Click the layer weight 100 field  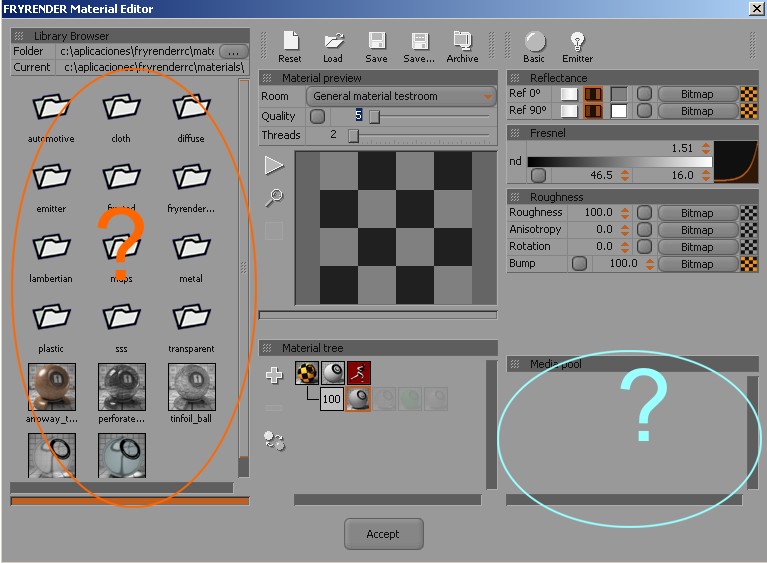331,399
